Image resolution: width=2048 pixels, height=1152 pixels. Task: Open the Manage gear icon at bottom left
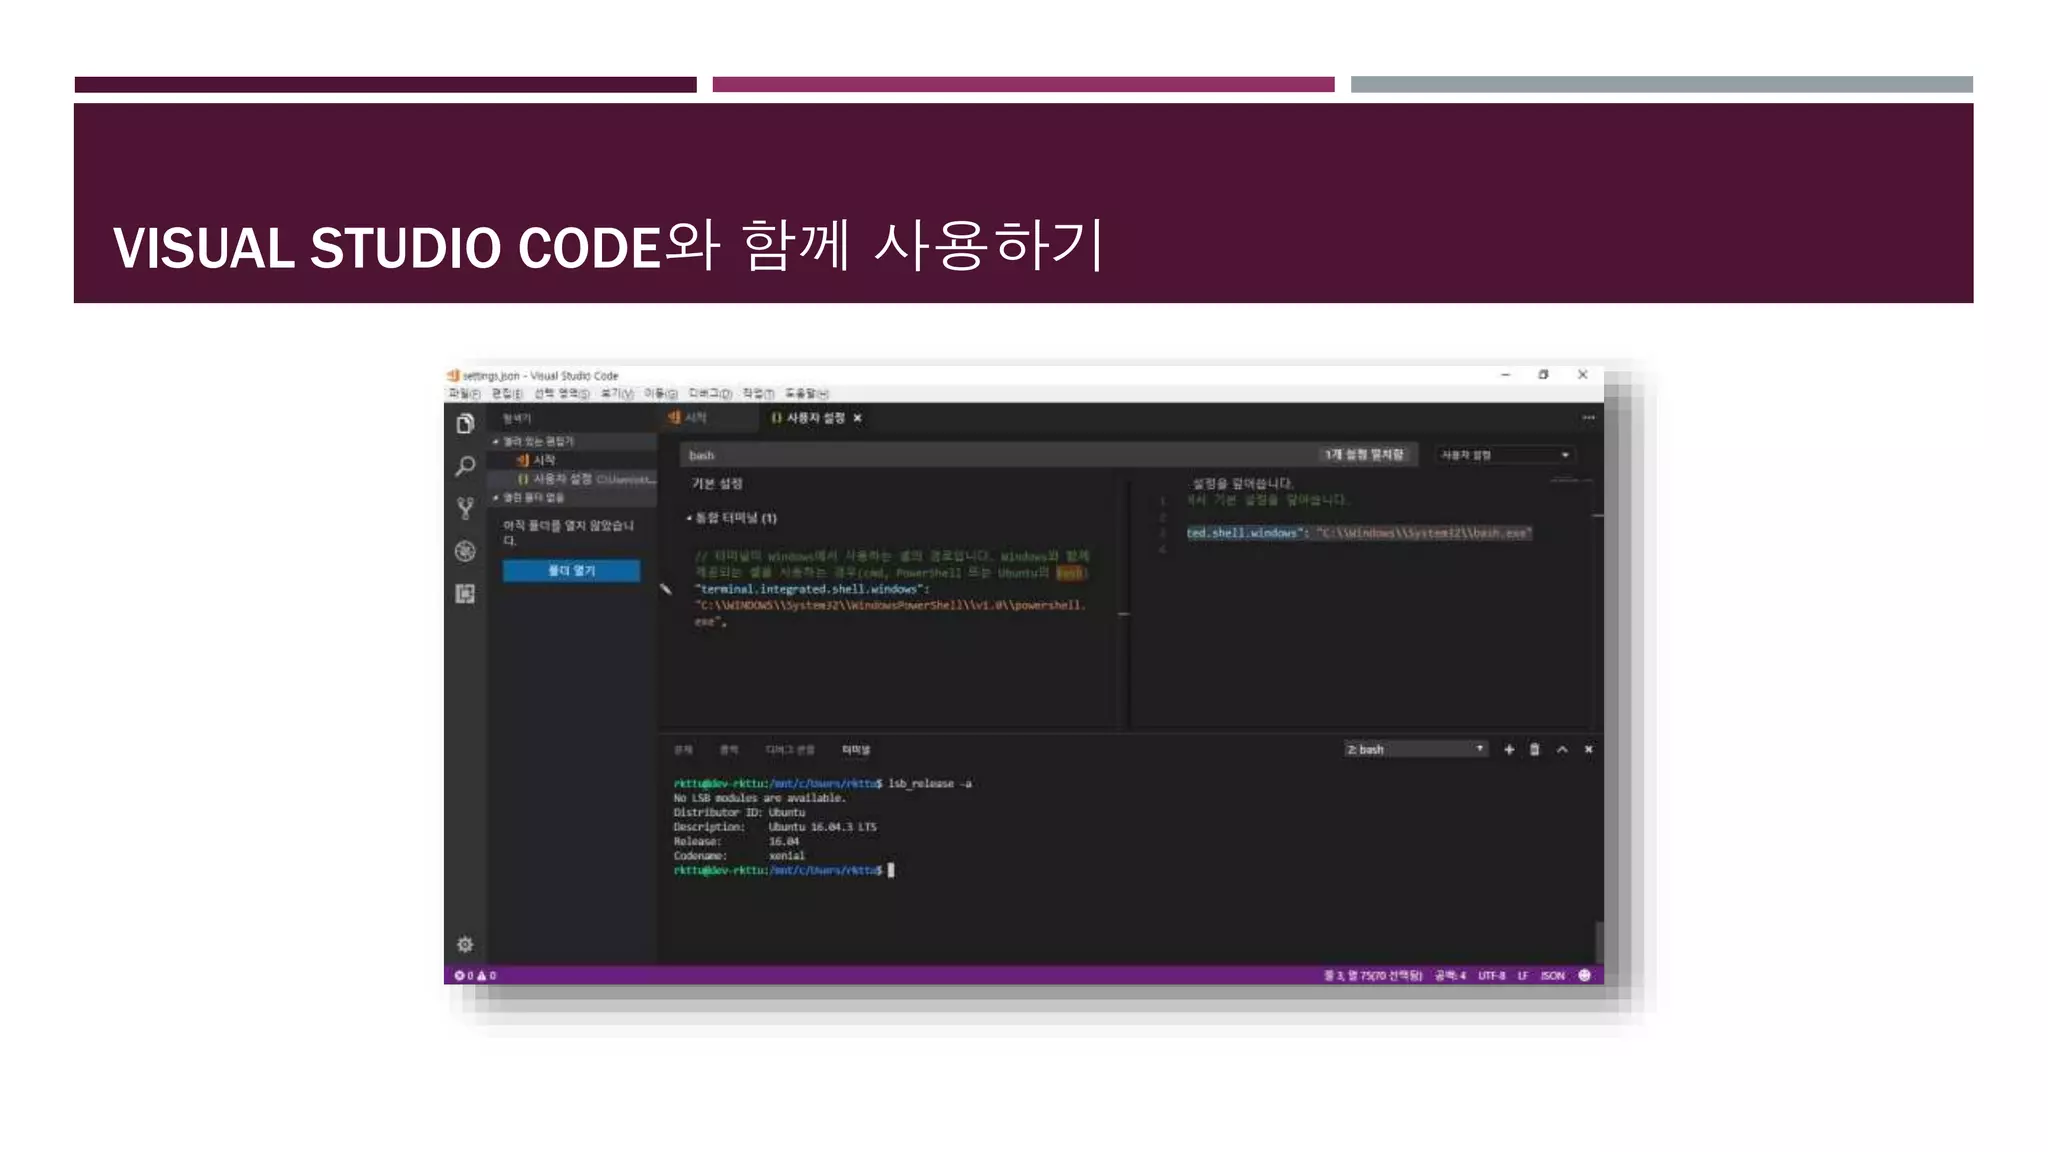pos(465,944)
